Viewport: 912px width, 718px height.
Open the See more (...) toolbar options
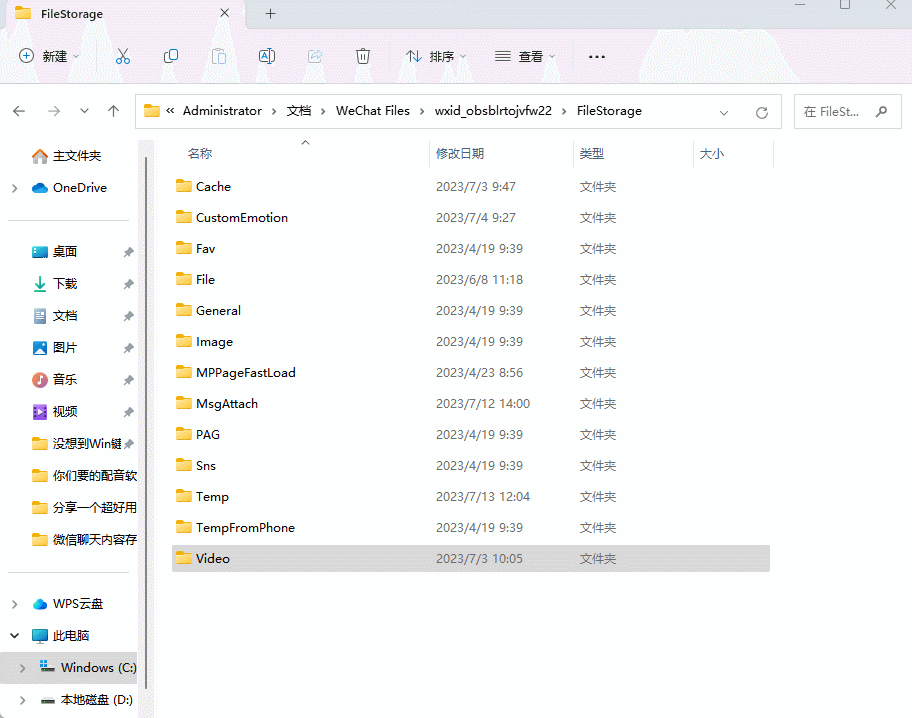597,57
